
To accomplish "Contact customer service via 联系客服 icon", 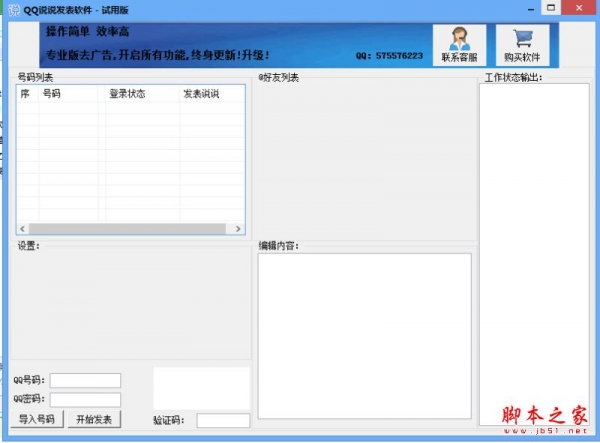I will tap(459, 45).
